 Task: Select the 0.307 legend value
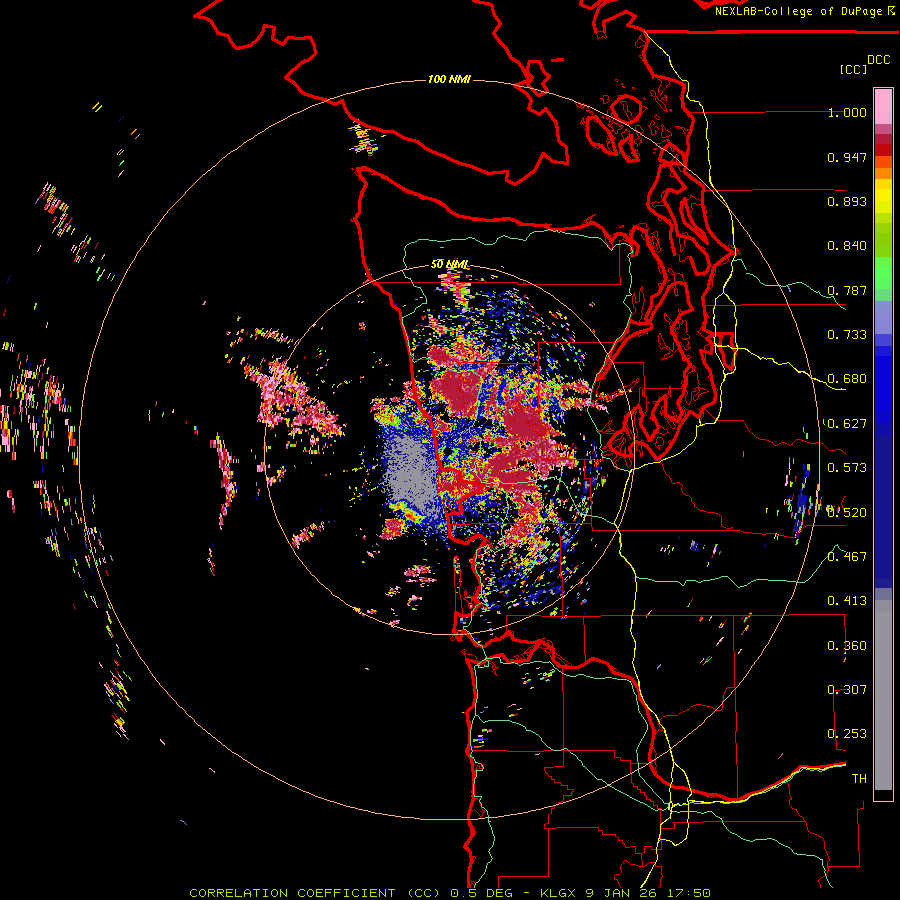[x=847, y=689]
